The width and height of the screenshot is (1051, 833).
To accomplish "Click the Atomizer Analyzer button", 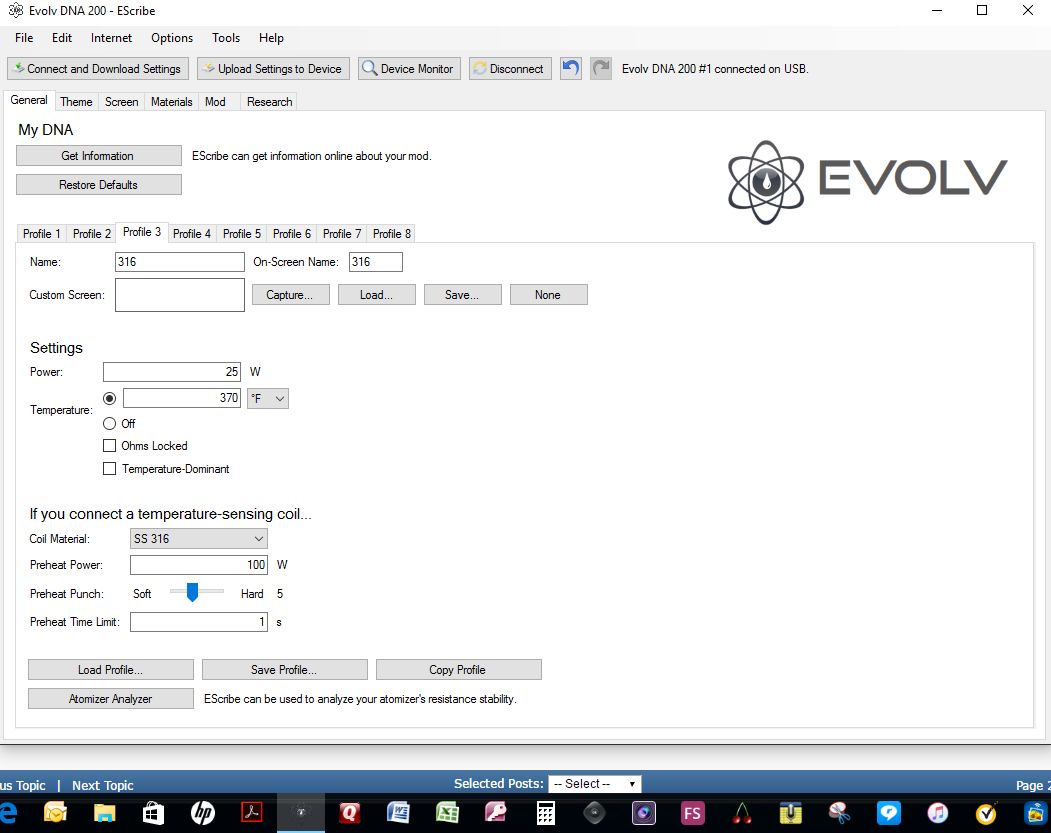I will click(x=110, y=699).
